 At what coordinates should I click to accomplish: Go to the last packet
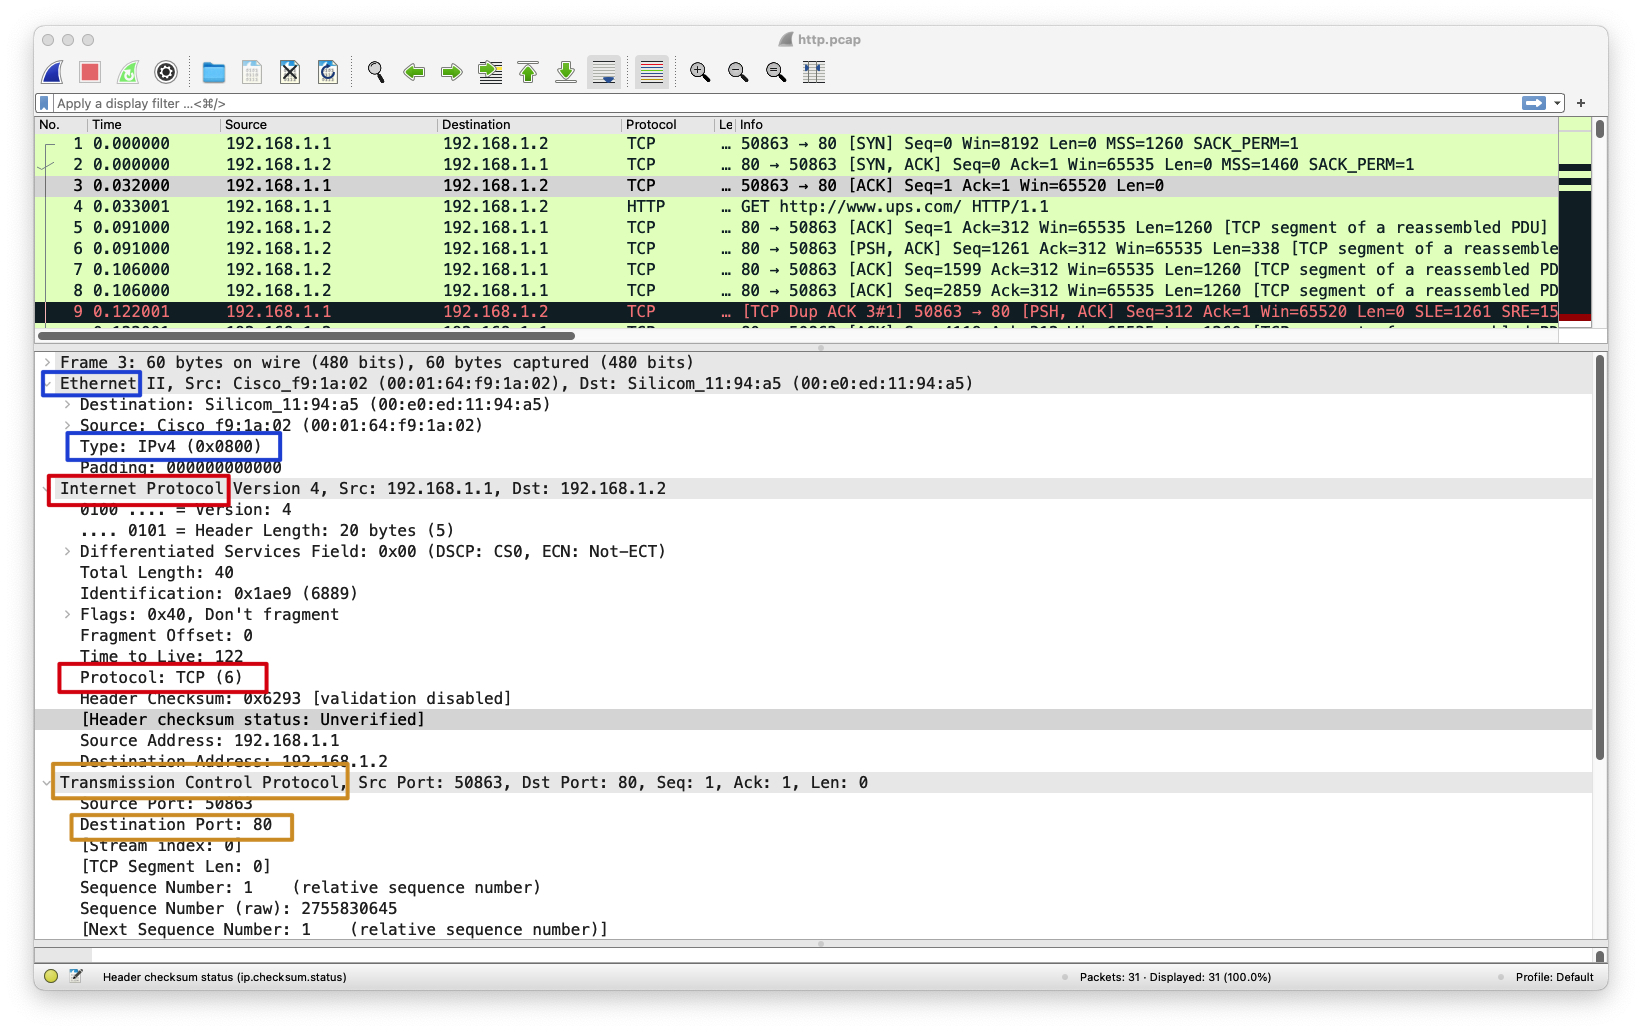point(565,71)
